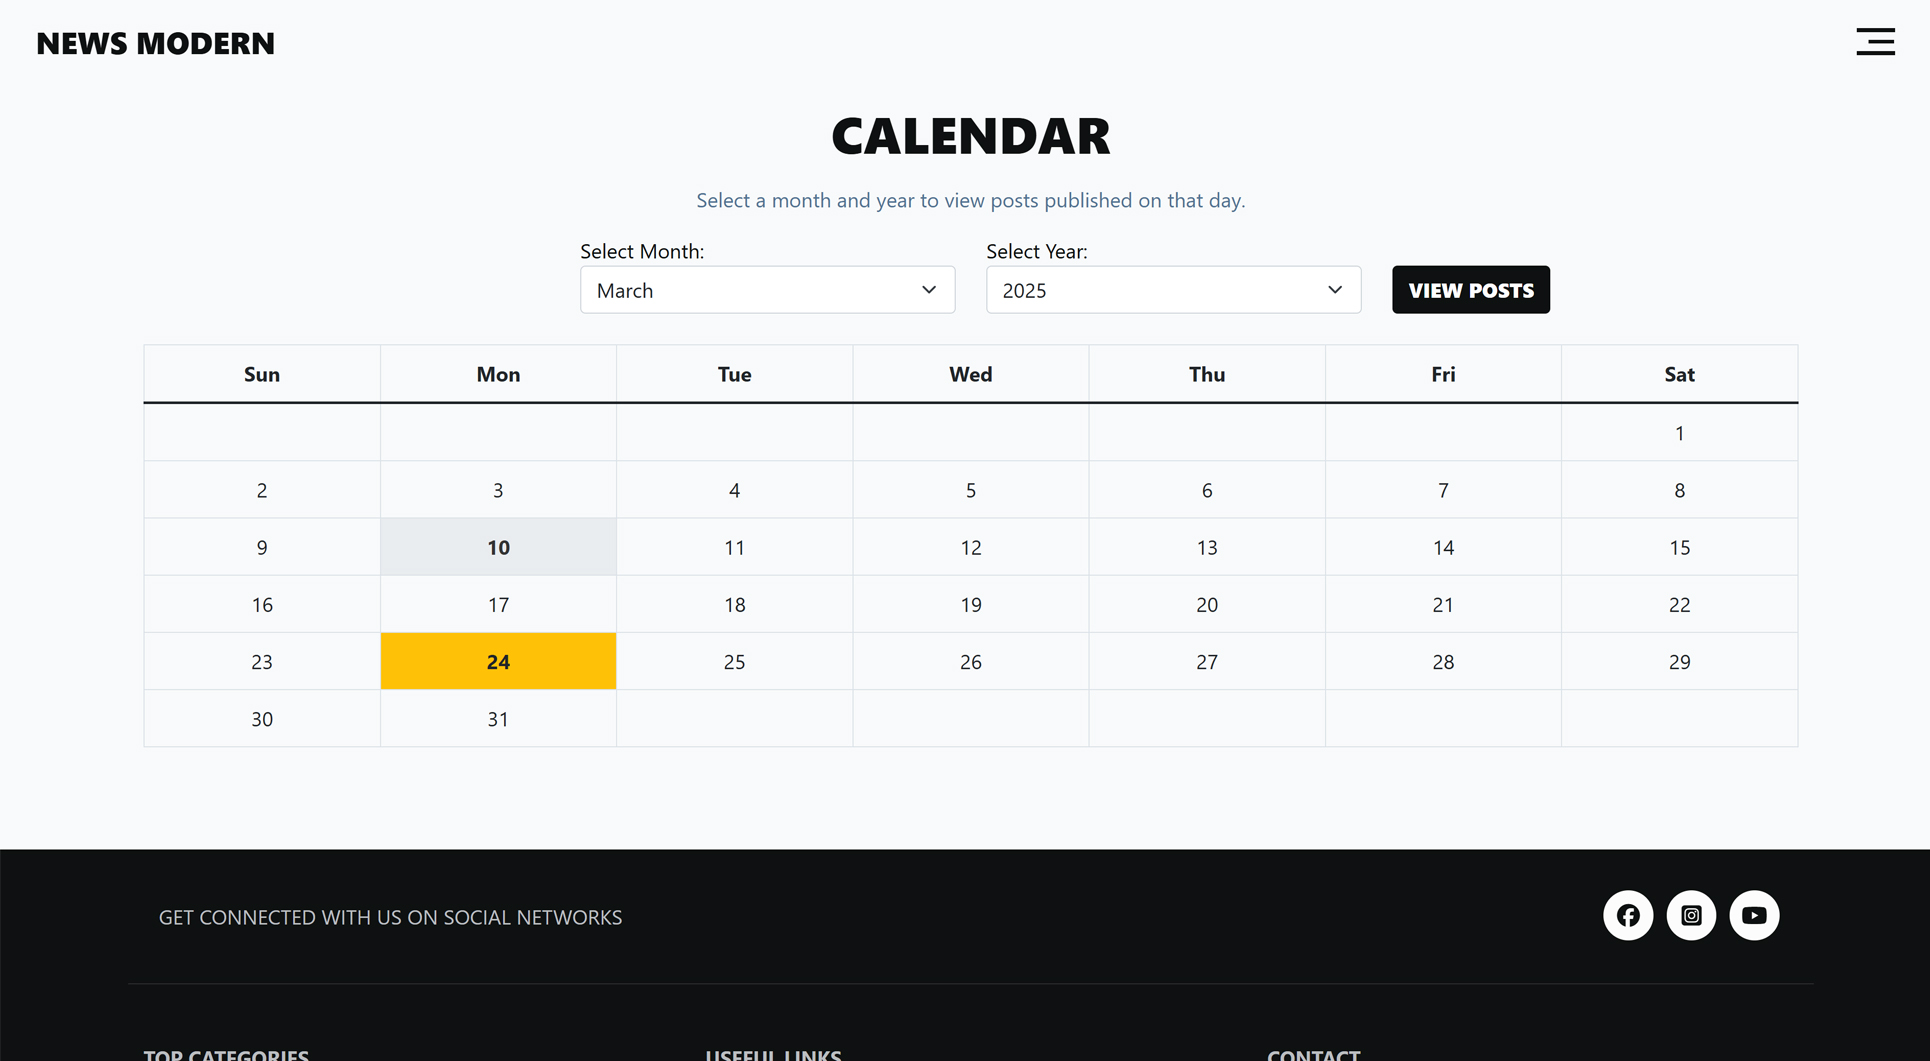Open the Facebook social icon
The width and height of the screenshot is (1930, 1061).
[x=1627, y=915]
